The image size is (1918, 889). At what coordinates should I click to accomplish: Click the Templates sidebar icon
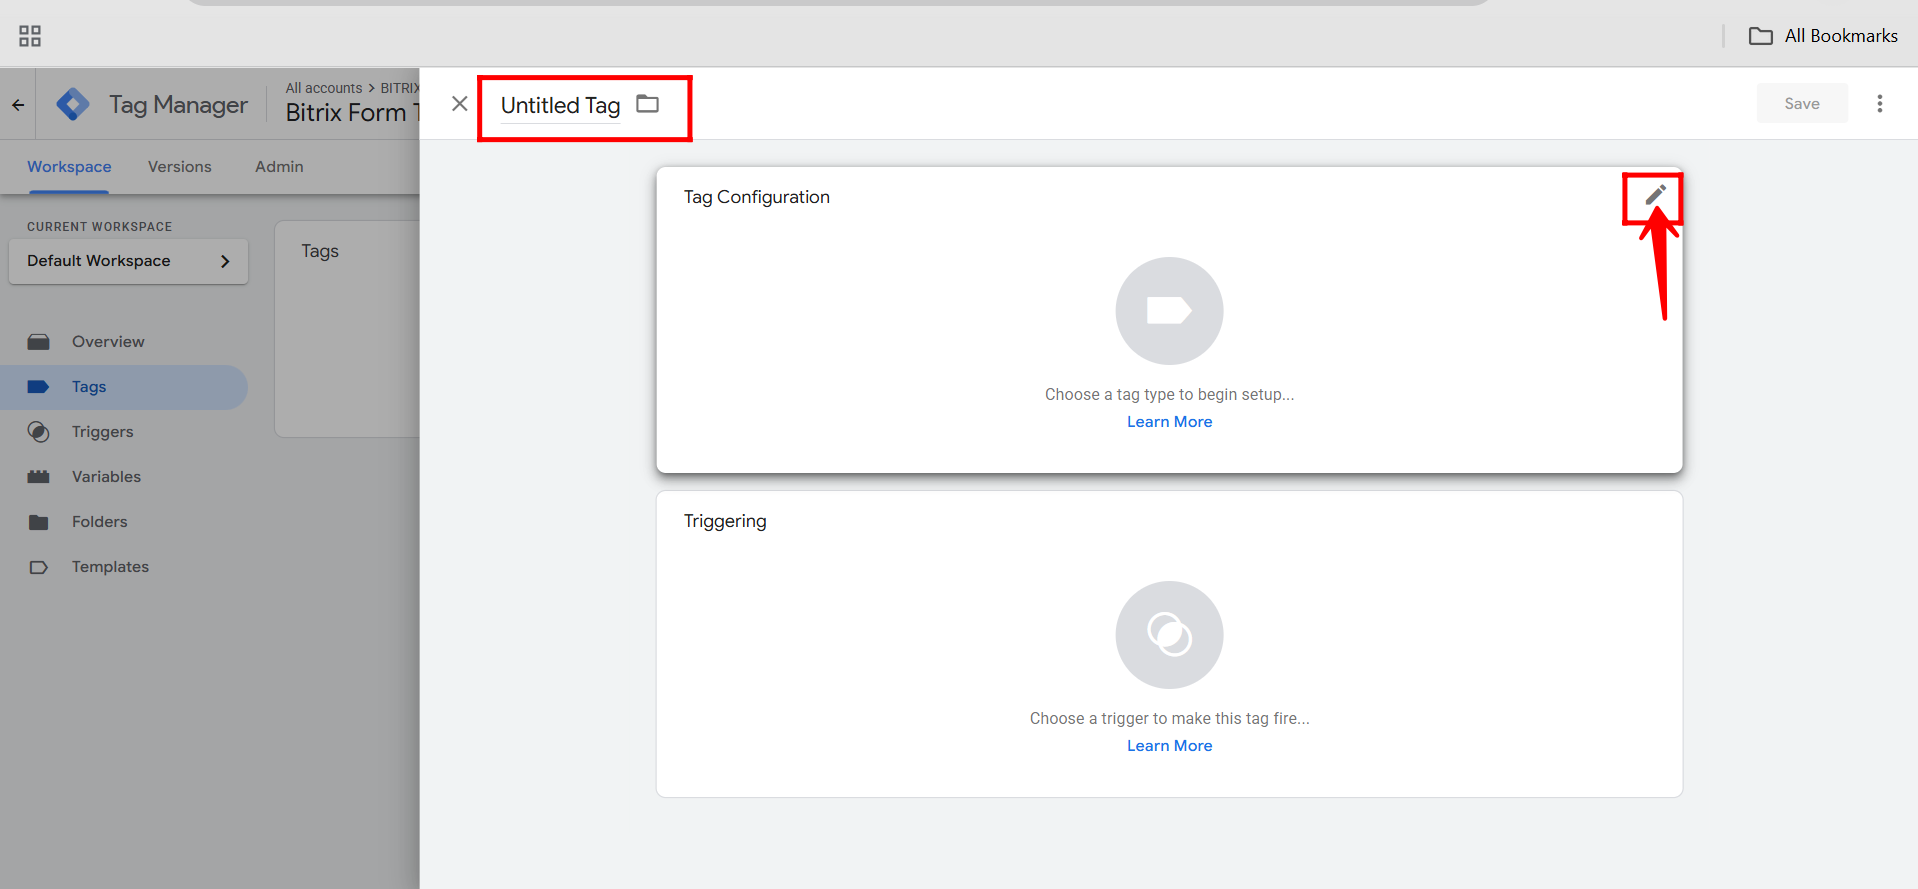(39, 567)
